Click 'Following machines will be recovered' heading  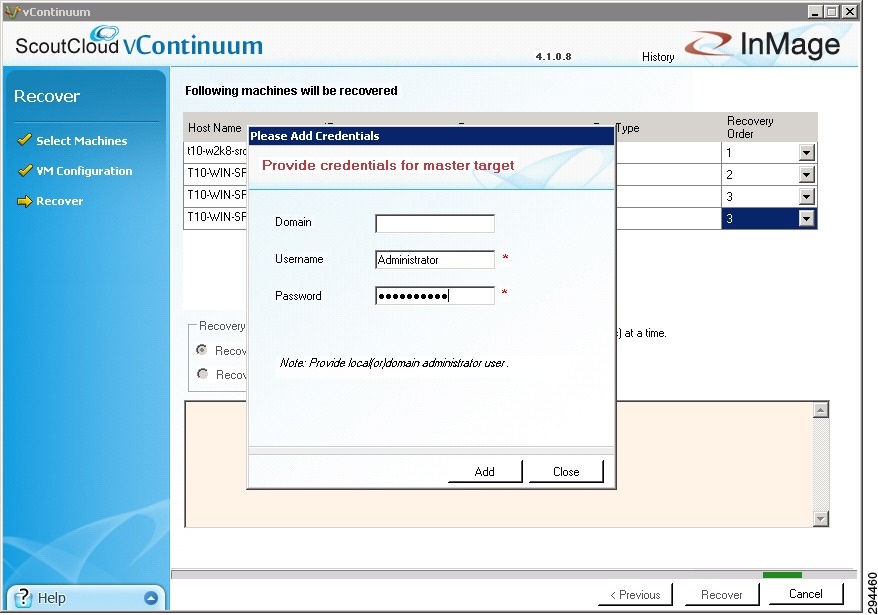(291, 91)
